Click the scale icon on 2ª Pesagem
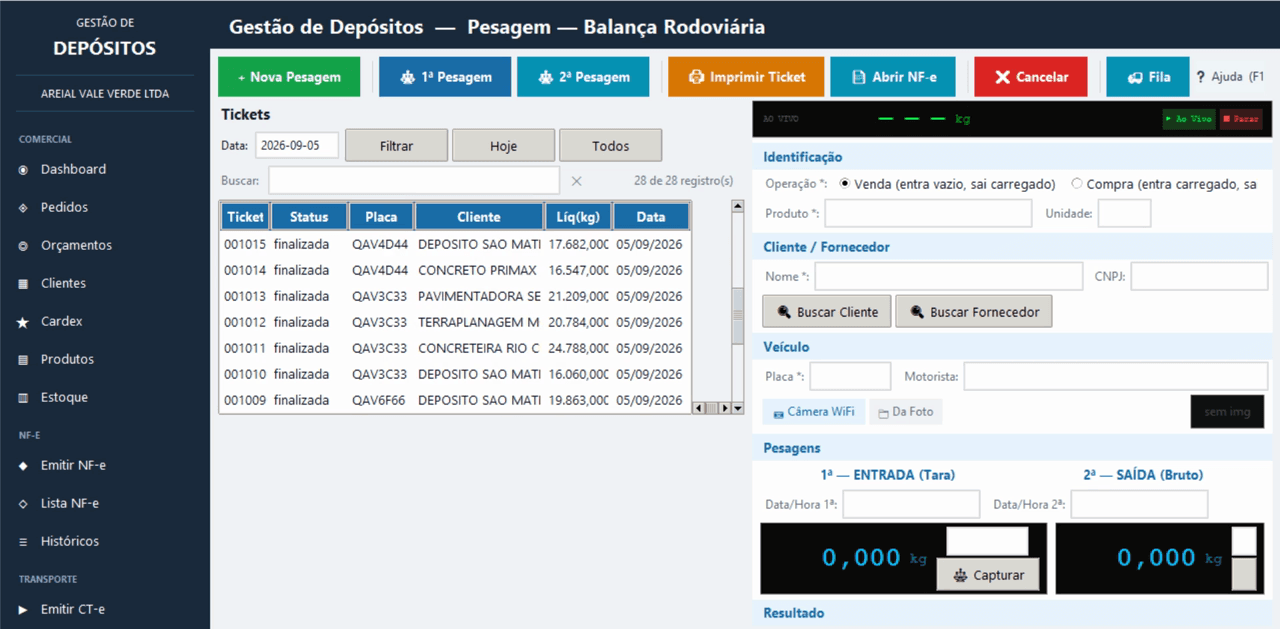 coord(545,77)
